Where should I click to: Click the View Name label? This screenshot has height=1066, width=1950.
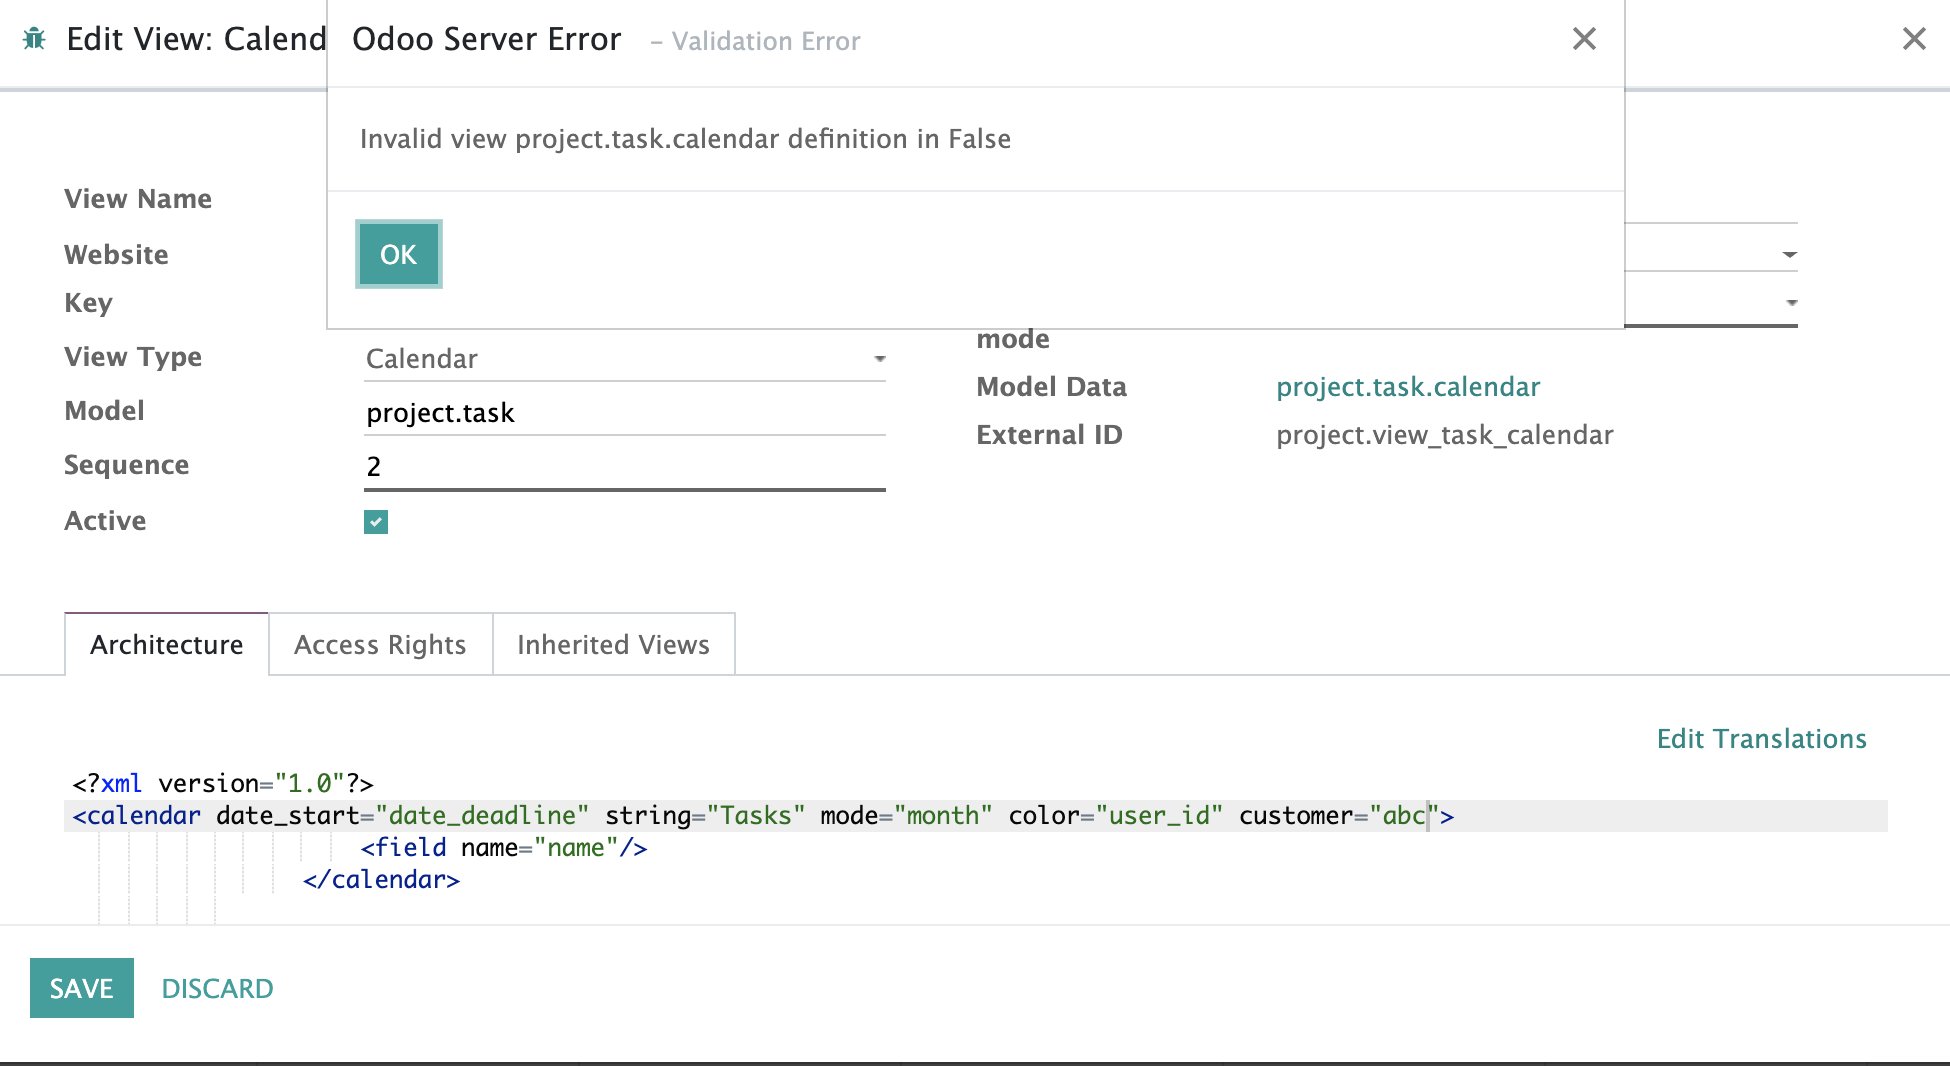(138, 199)
